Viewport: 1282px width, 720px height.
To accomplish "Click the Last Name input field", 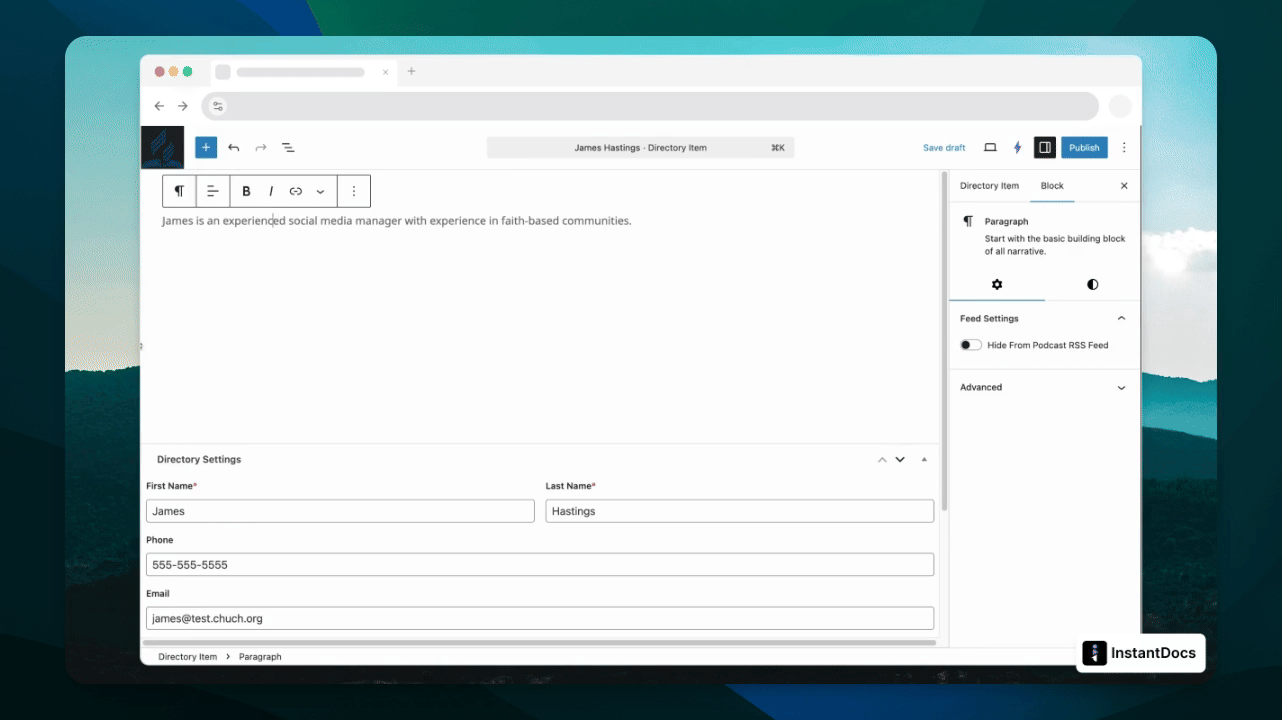I will coord(740,511).
